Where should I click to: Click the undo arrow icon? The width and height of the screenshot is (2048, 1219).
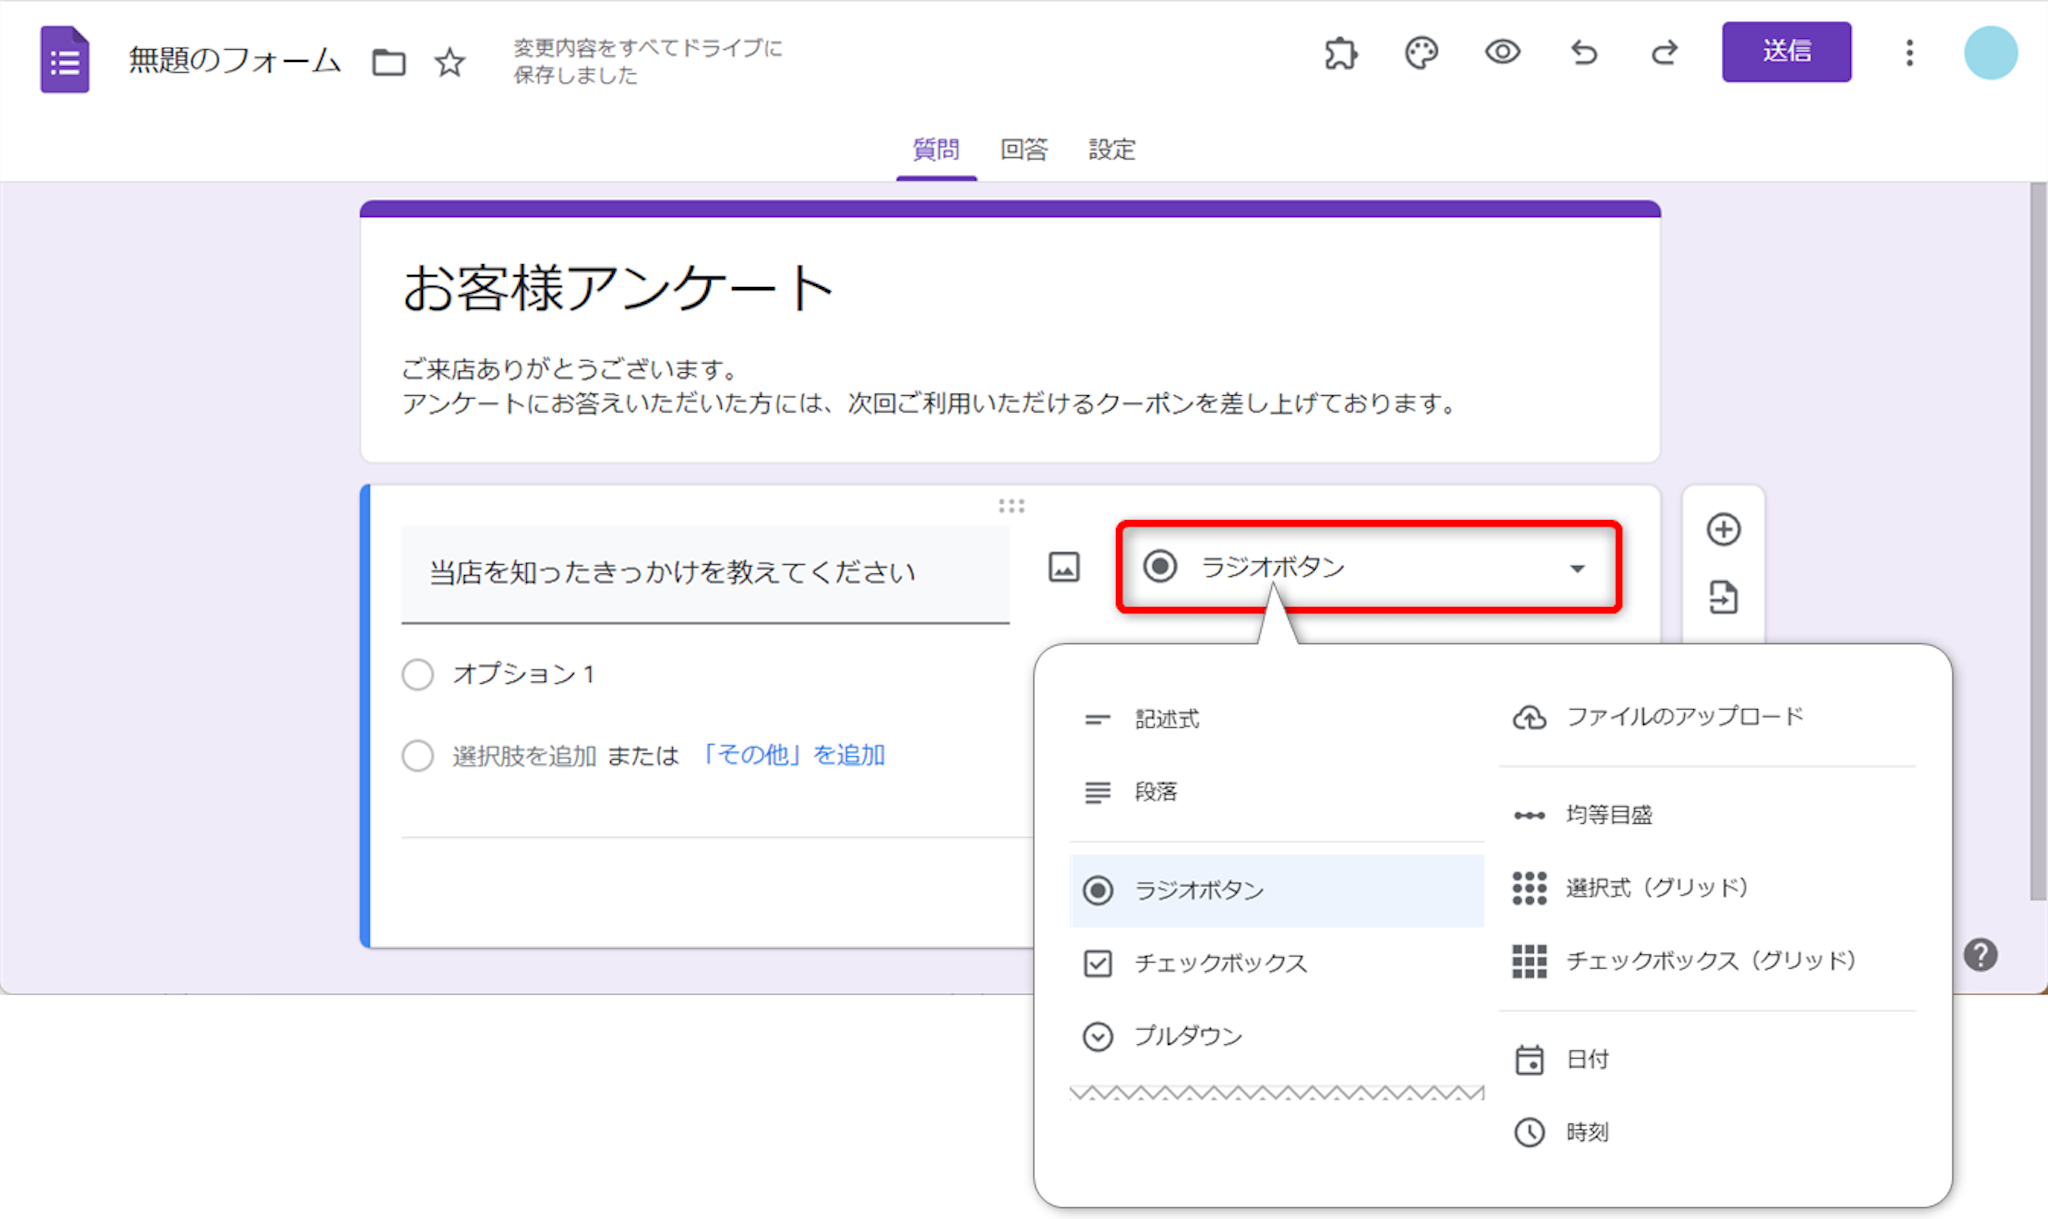pyautogui.click(x=1583, y=53)
